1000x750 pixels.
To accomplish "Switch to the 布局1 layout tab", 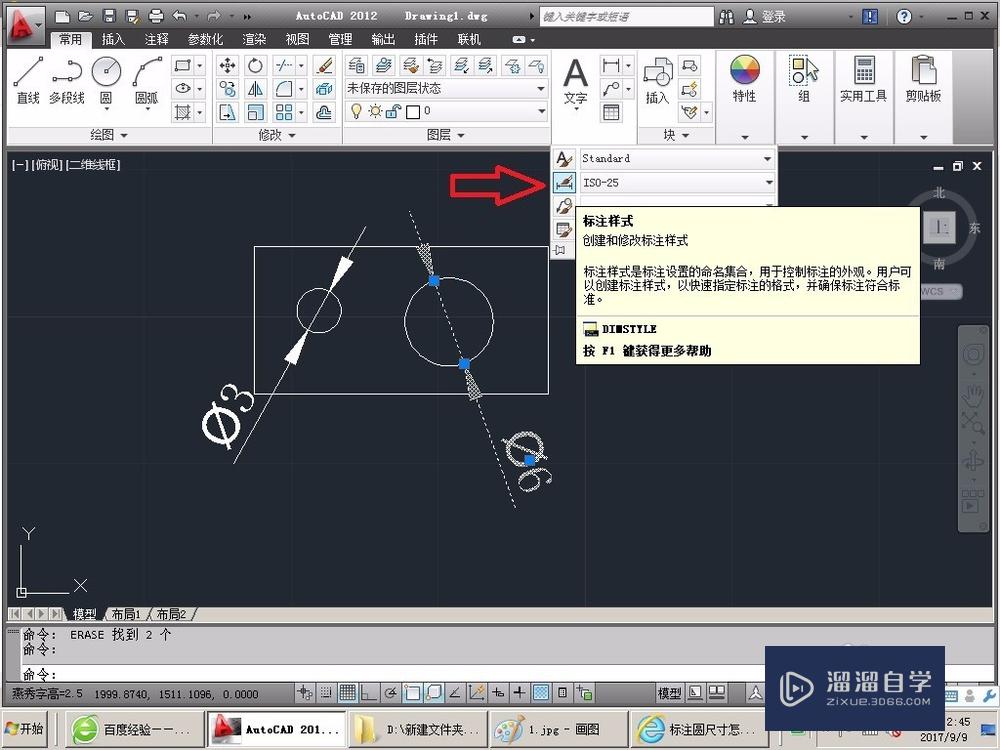I will (126, 614).
